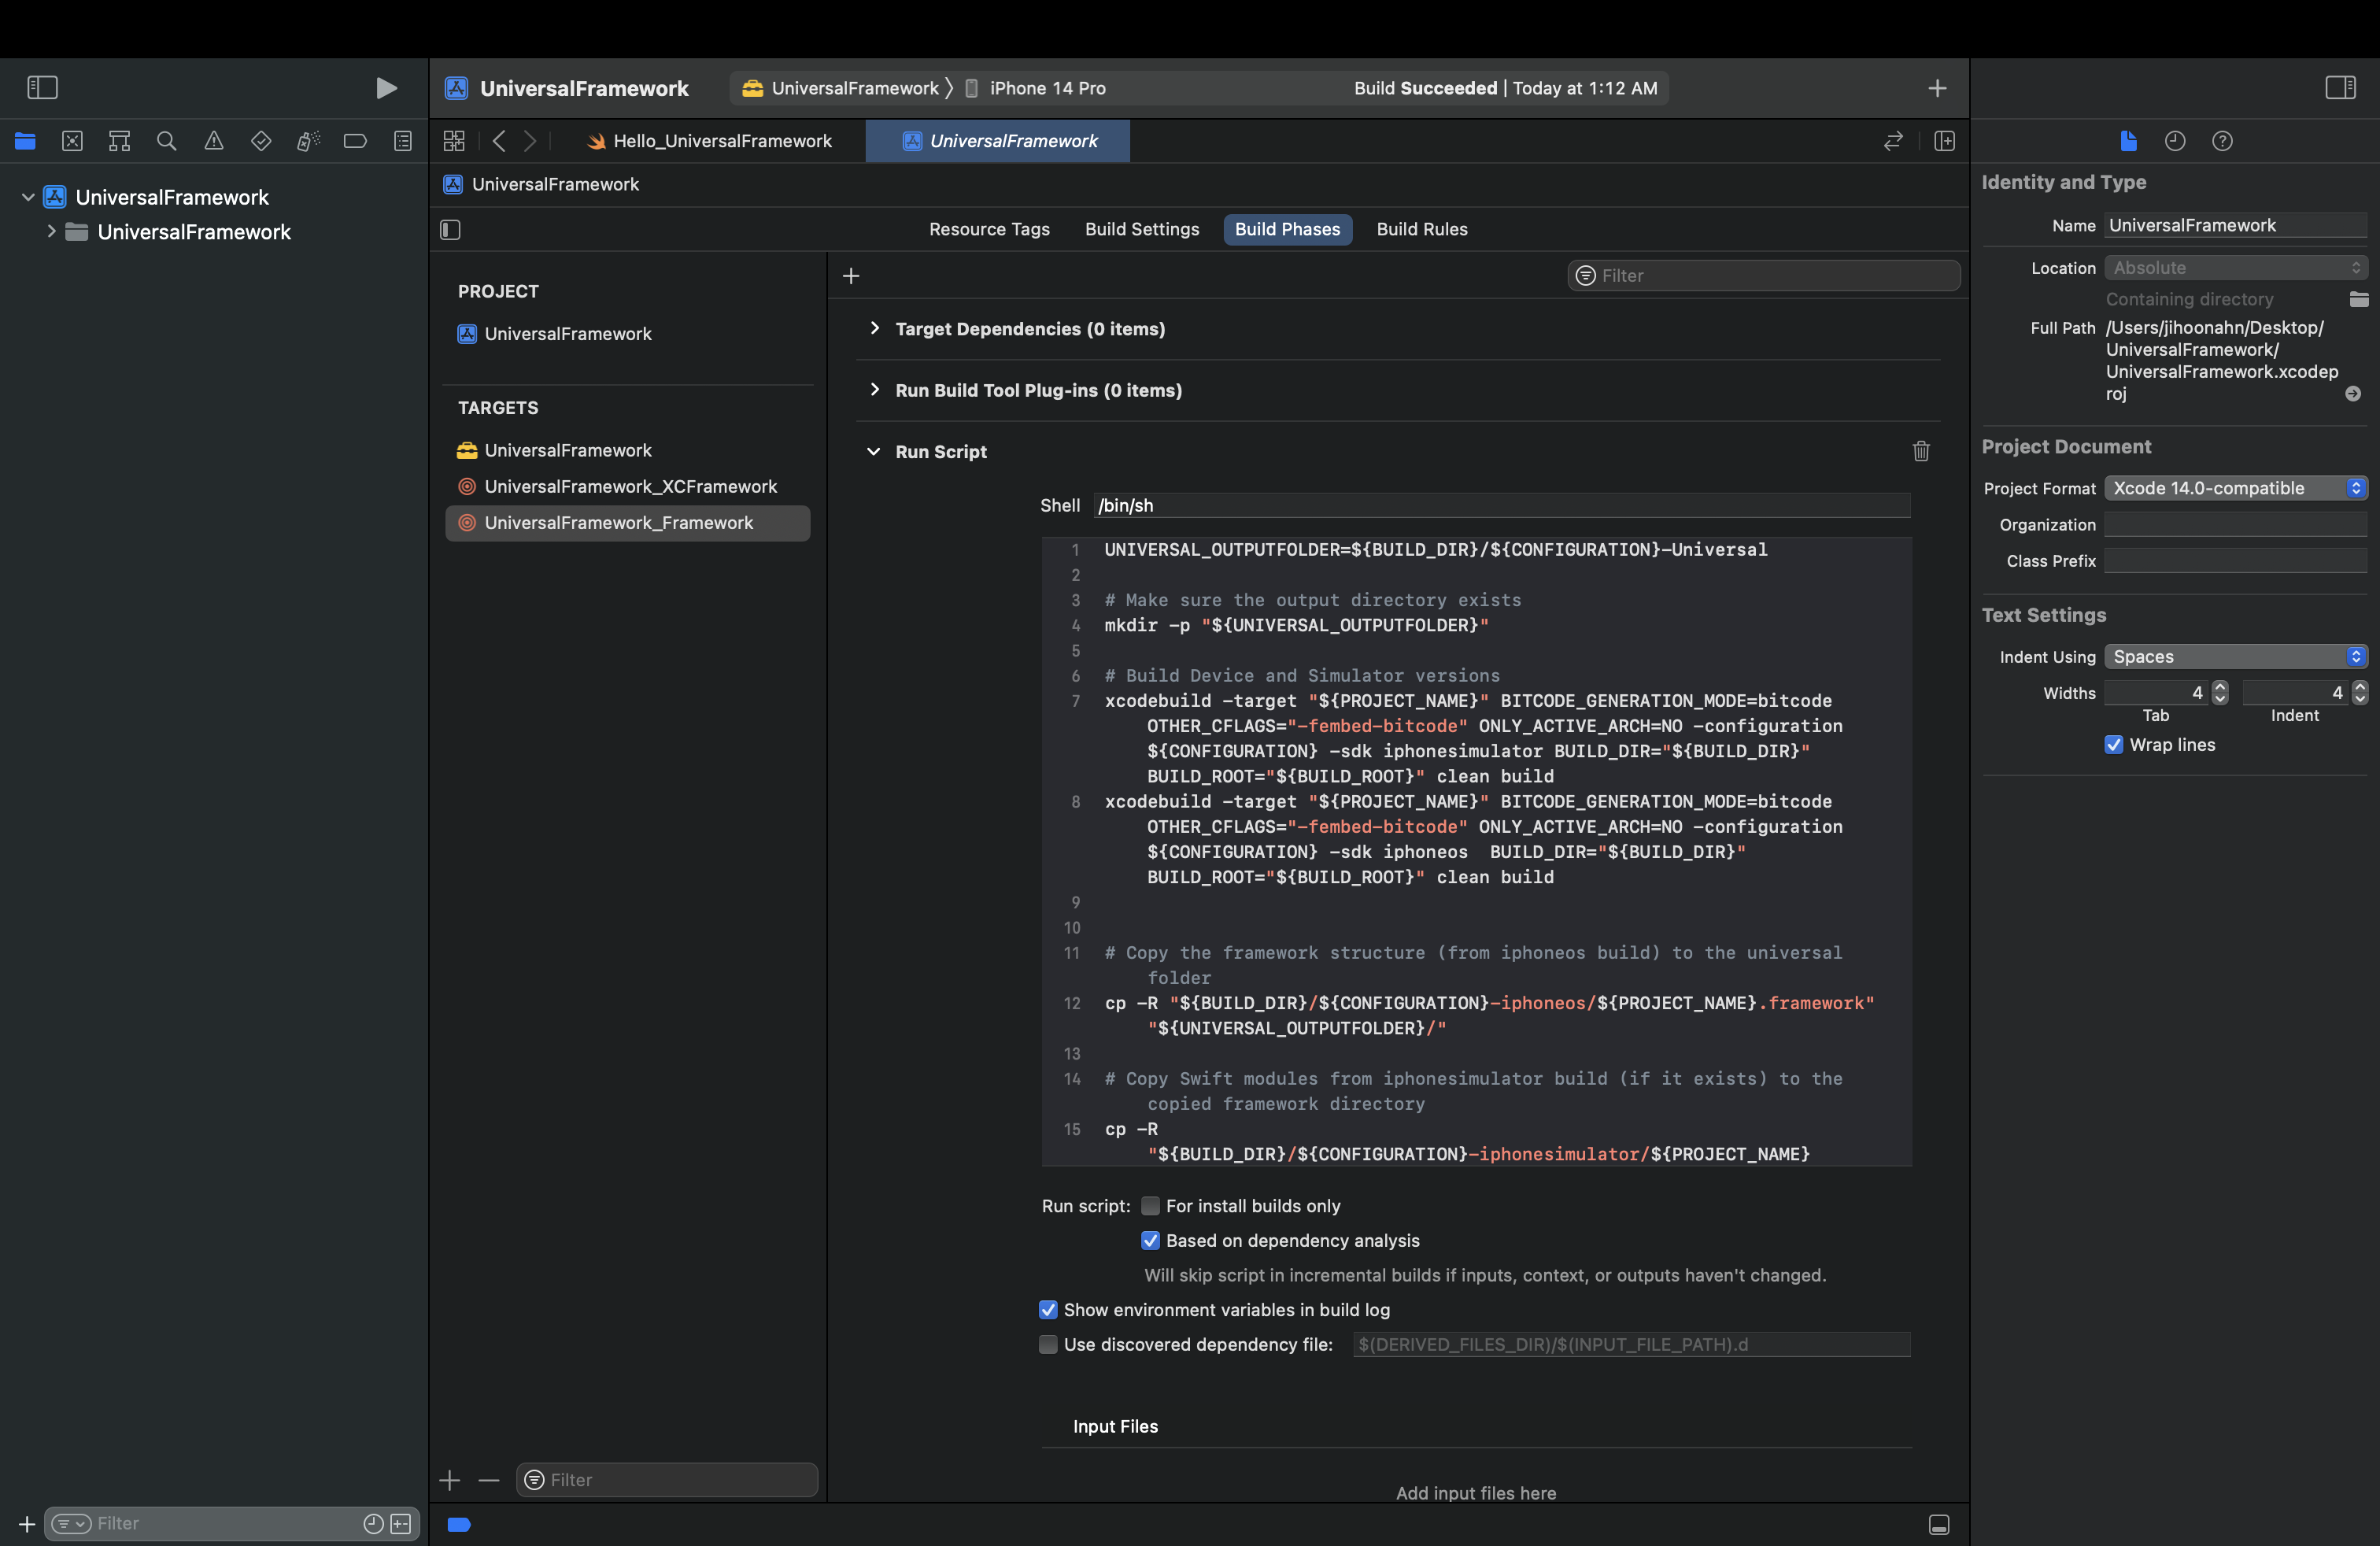Run the project with Play button
This screenshot has height=1546, width=2380.
(386, 88)
